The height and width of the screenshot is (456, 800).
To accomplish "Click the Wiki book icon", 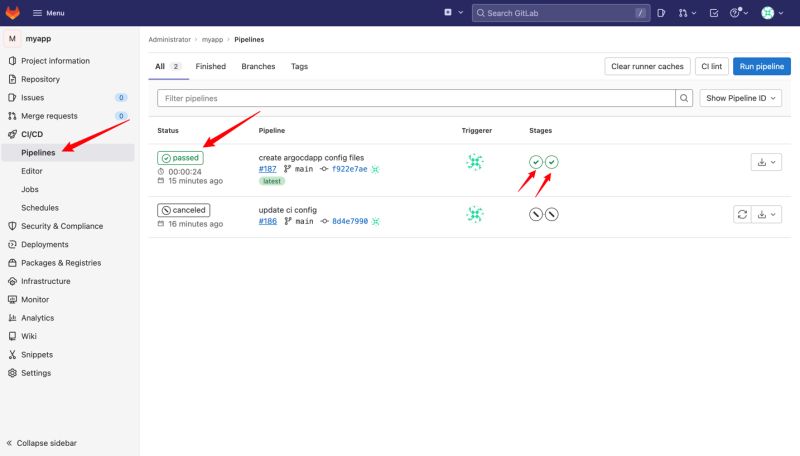I will tap(12, 336).
